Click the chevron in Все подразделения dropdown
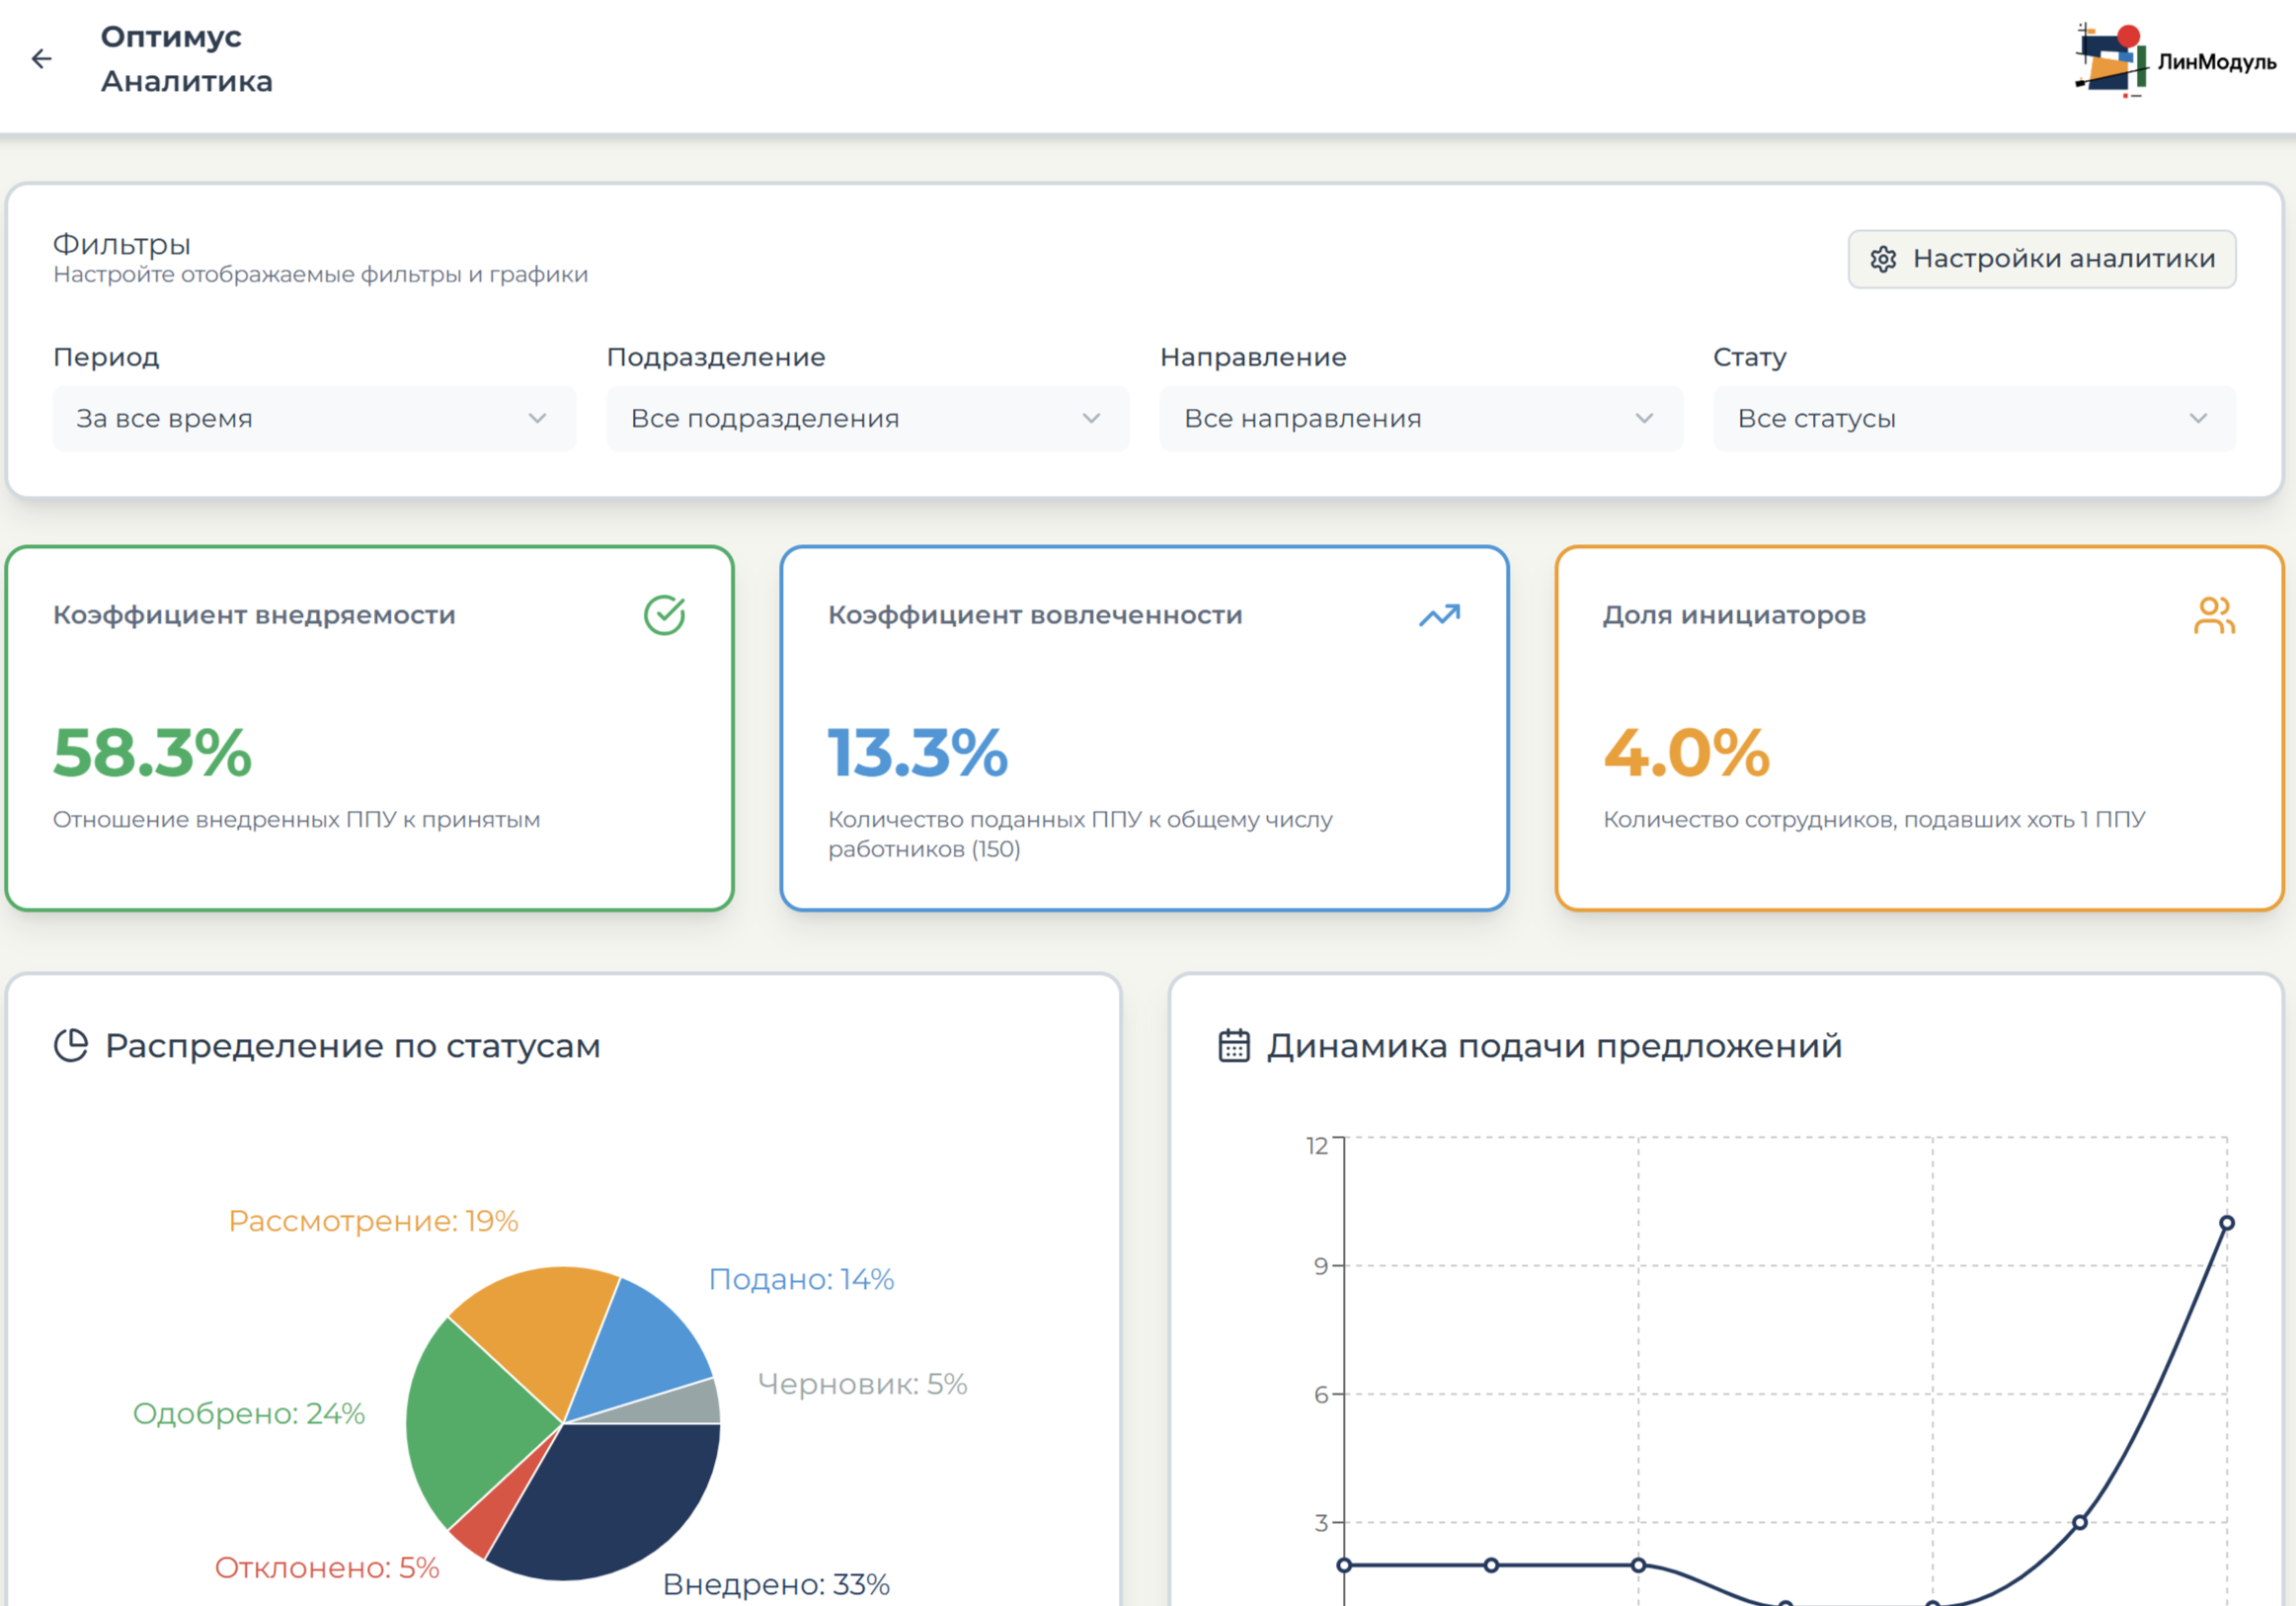This screenshot has width=2296, height=1606. click(1091, 418)
